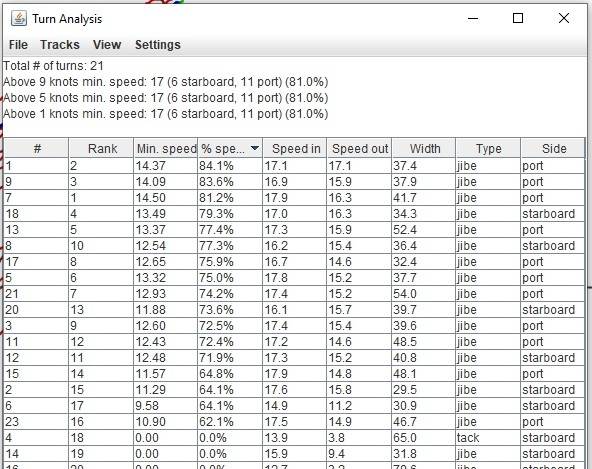The image size is (592, 469).
Task: Minimize the Turn Analysis window
Action: pyautogui.click(x=473, y=18)
